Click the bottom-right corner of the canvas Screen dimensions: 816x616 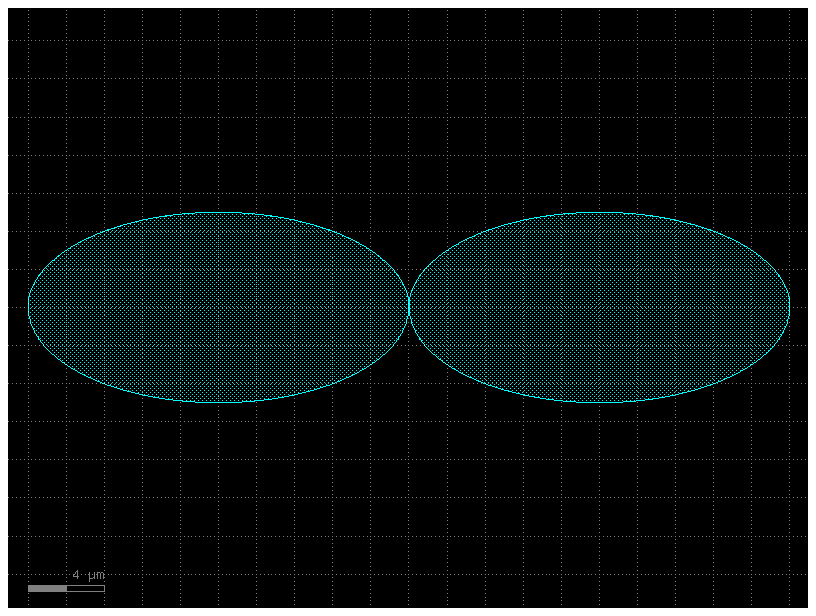click(x=805, y=604)
